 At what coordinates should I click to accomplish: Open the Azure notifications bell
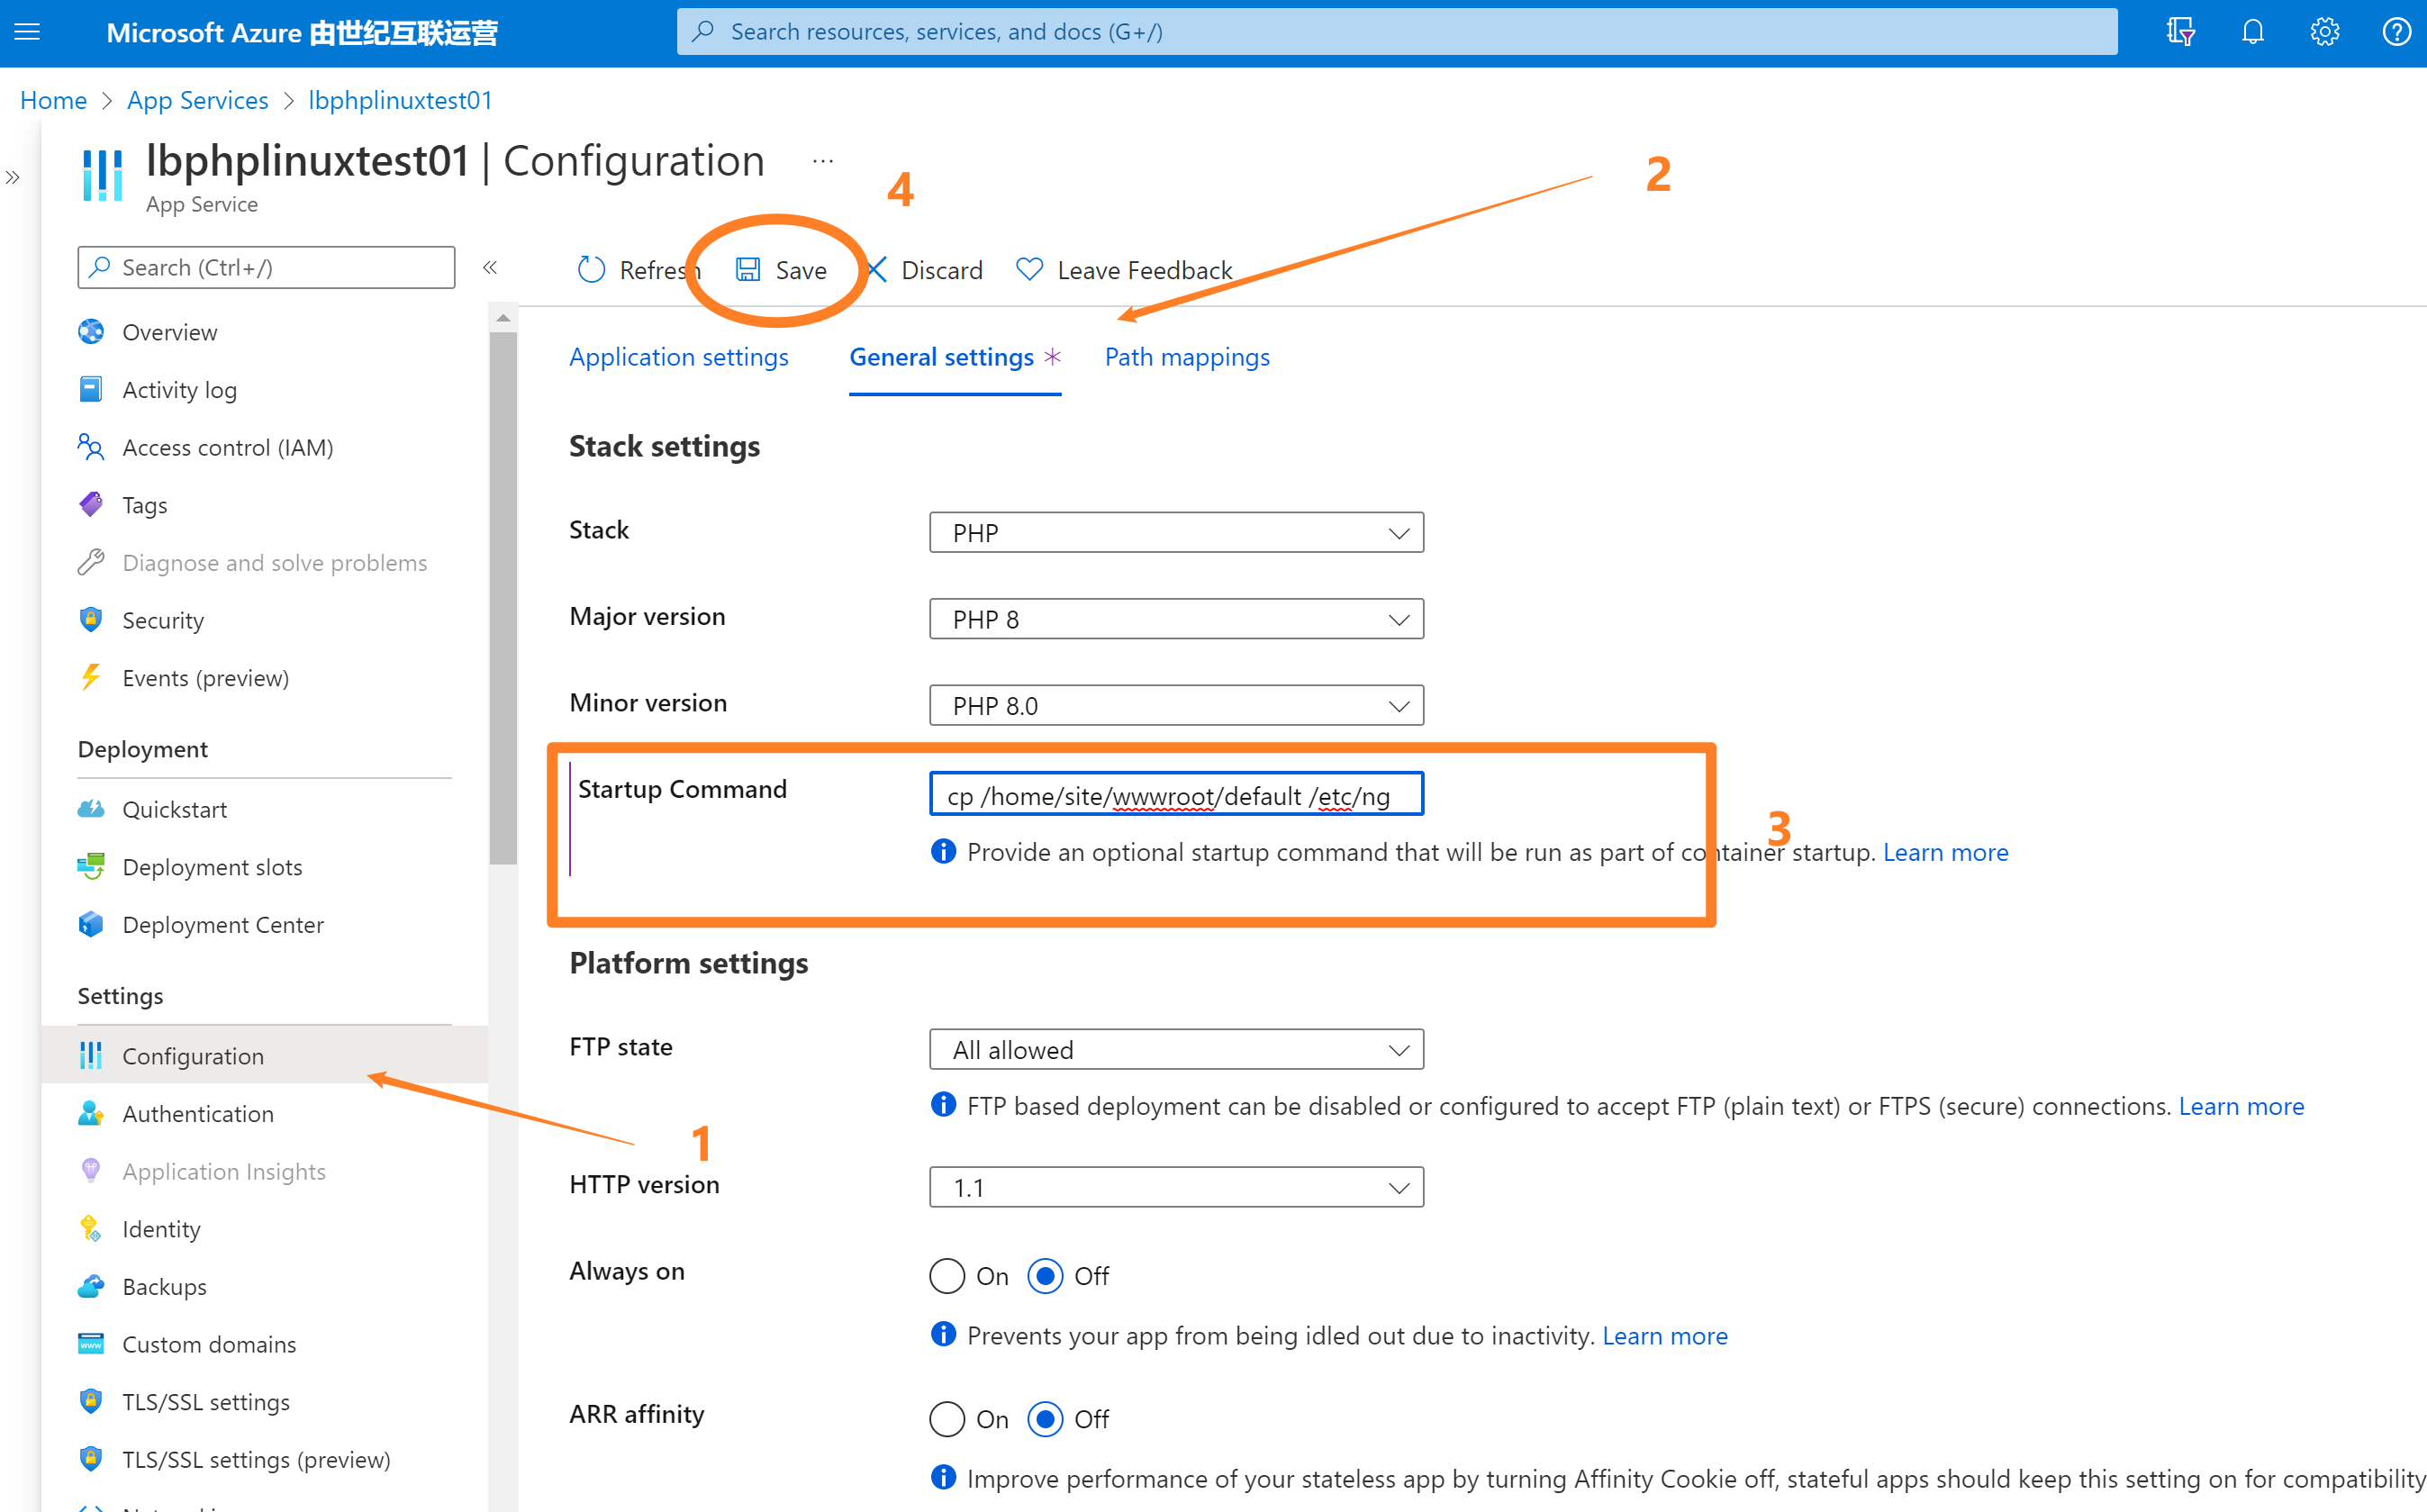(x=2252, y=32)
